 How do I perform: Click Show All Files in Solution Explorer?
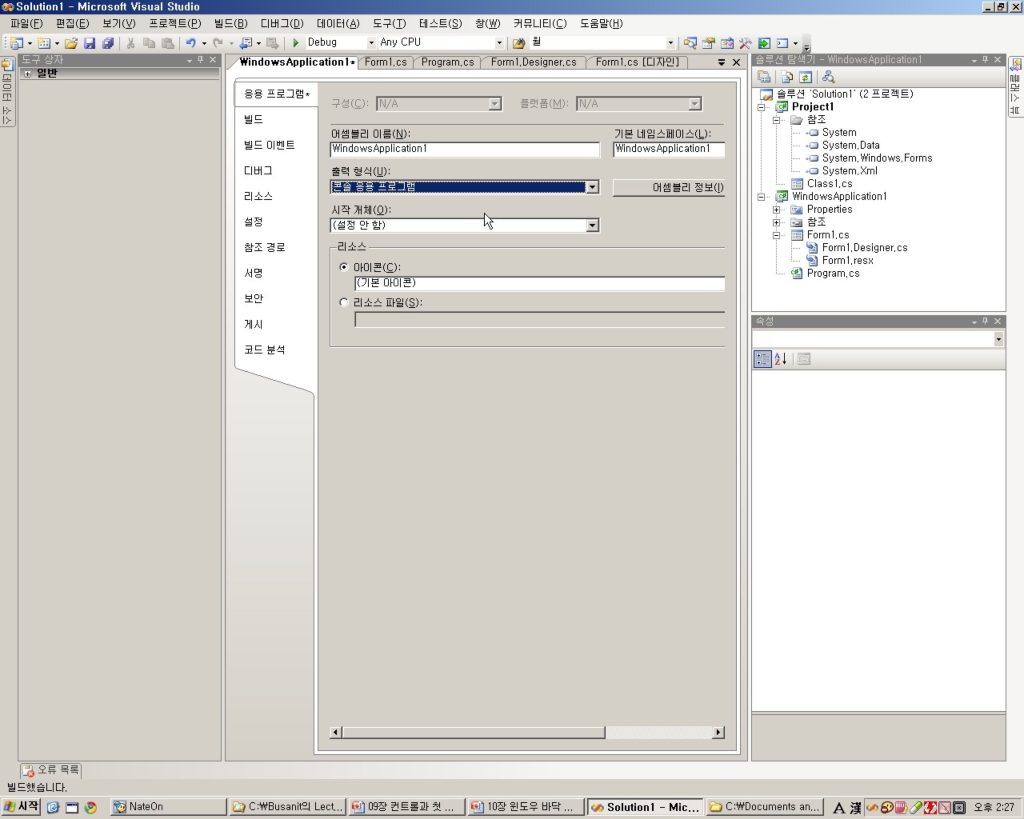(788, 77)
